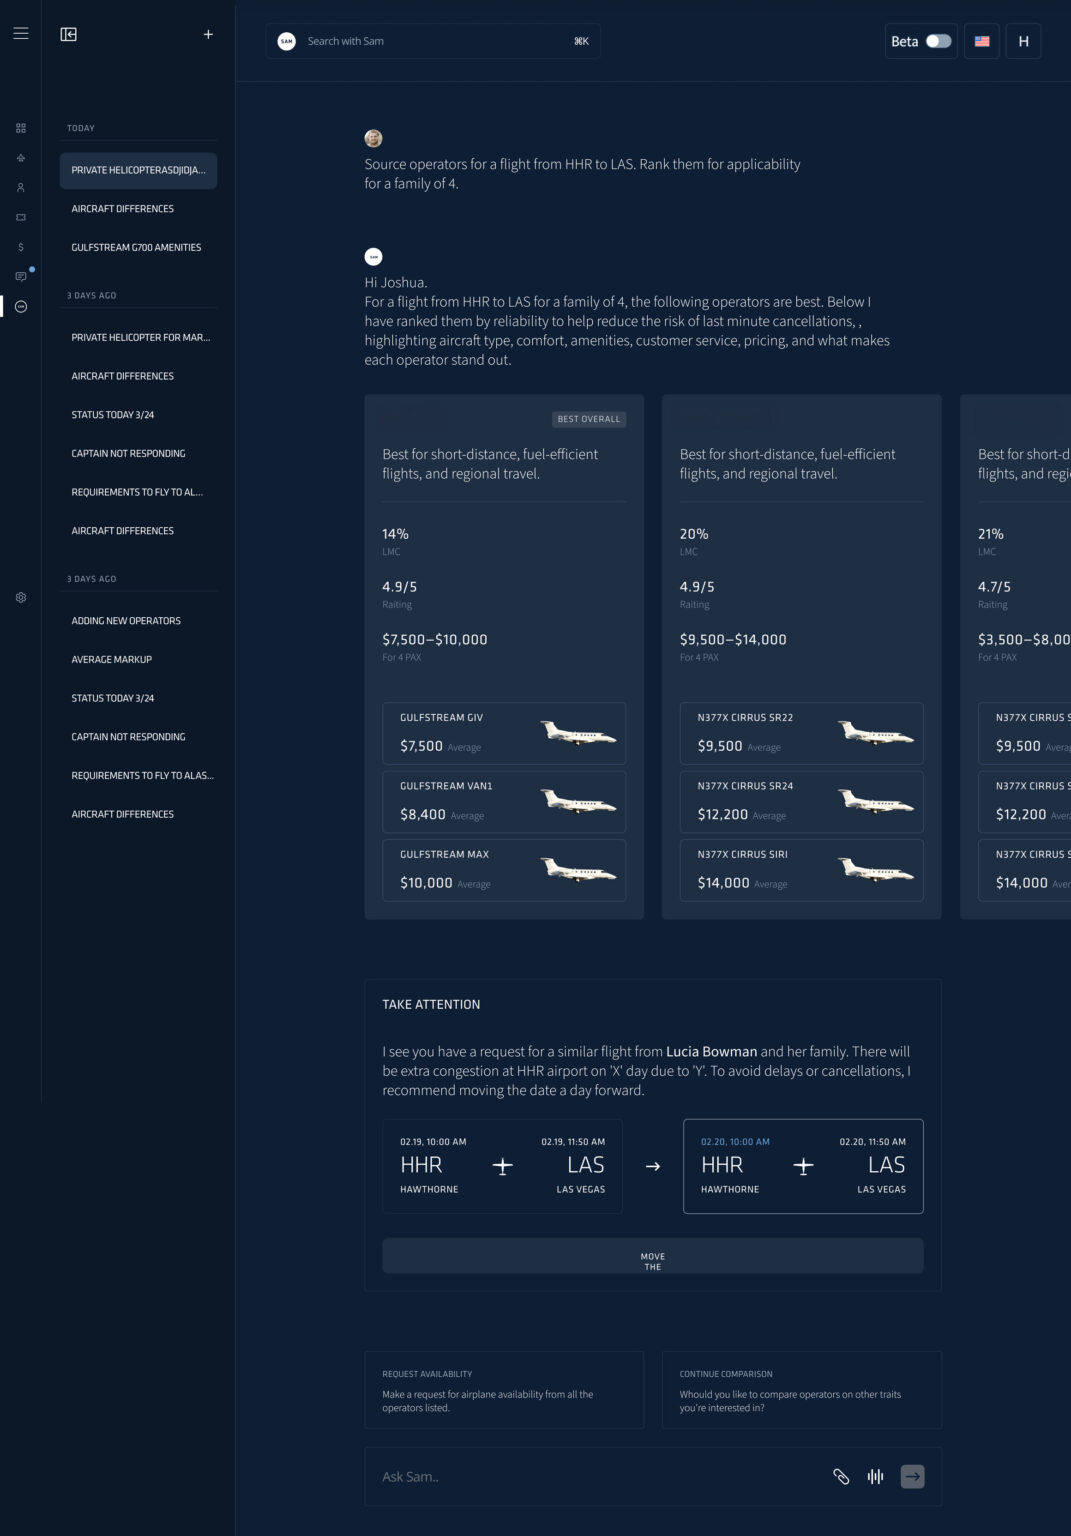
Task: Open the messages icon with notification dot
Action: click(x=21, y=276)
